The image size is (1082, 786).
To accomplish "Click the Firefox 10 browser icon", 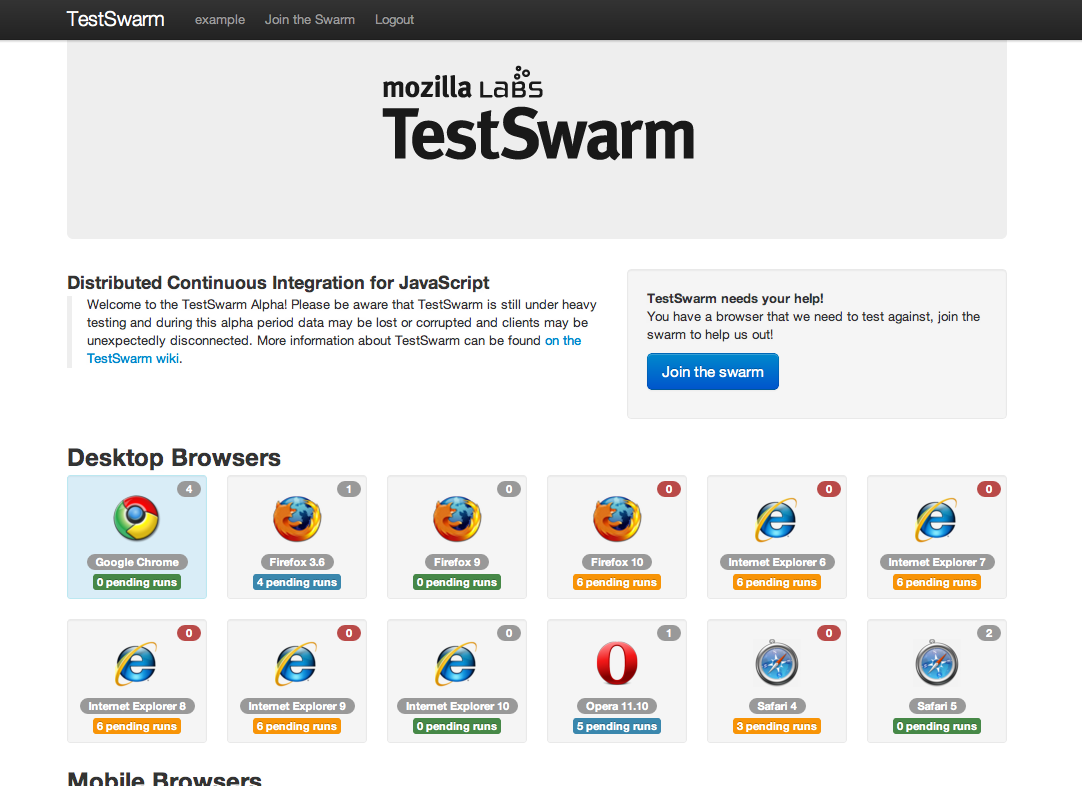I will 617,518.
